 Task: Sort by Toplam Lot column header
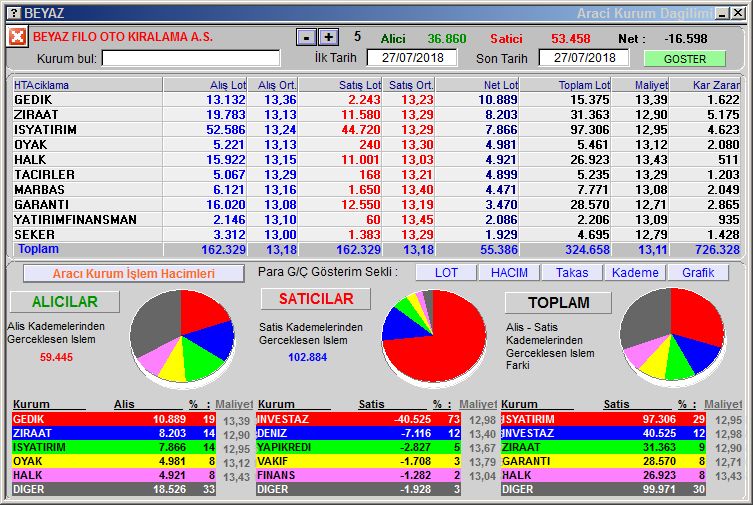tap(565, 85)
